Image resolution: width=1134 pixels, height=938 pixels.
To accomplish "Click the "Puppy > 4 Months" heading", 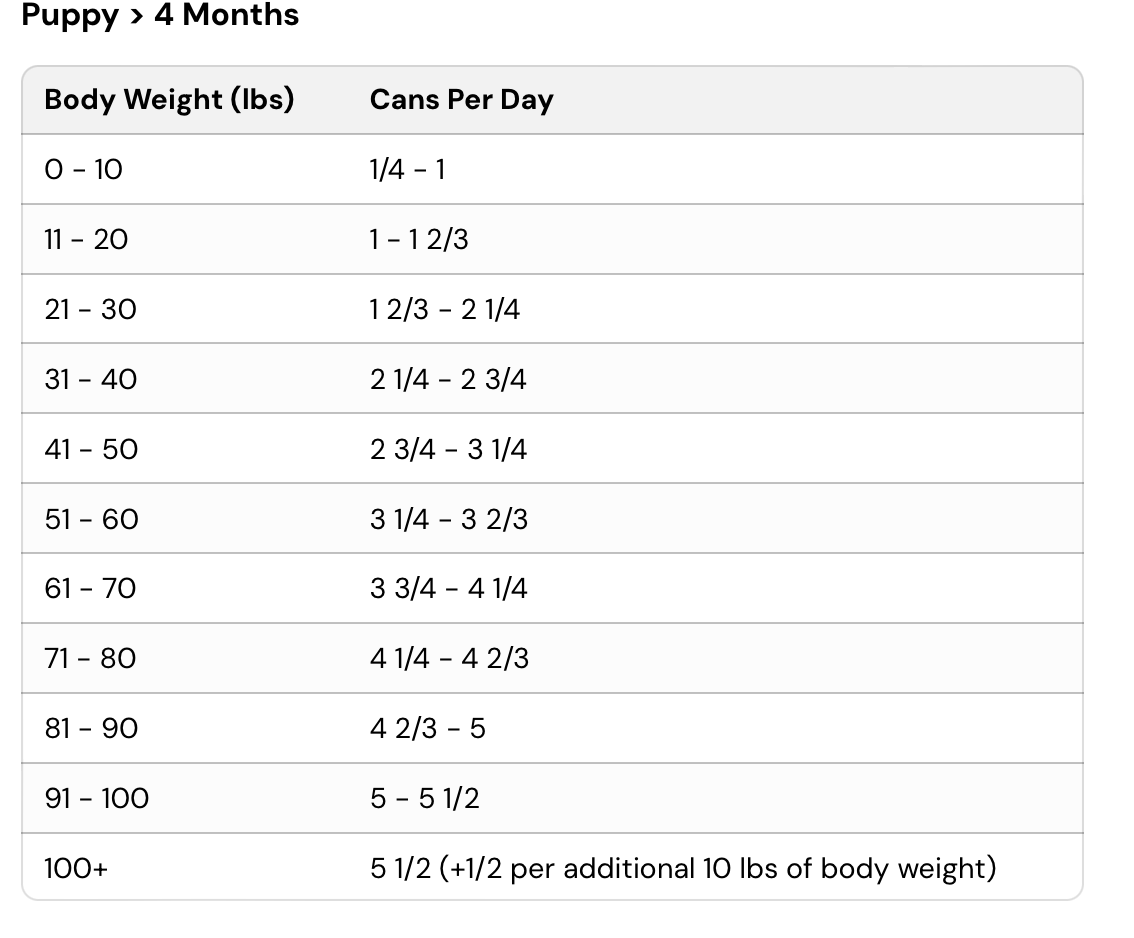I will tap(160, 16).
